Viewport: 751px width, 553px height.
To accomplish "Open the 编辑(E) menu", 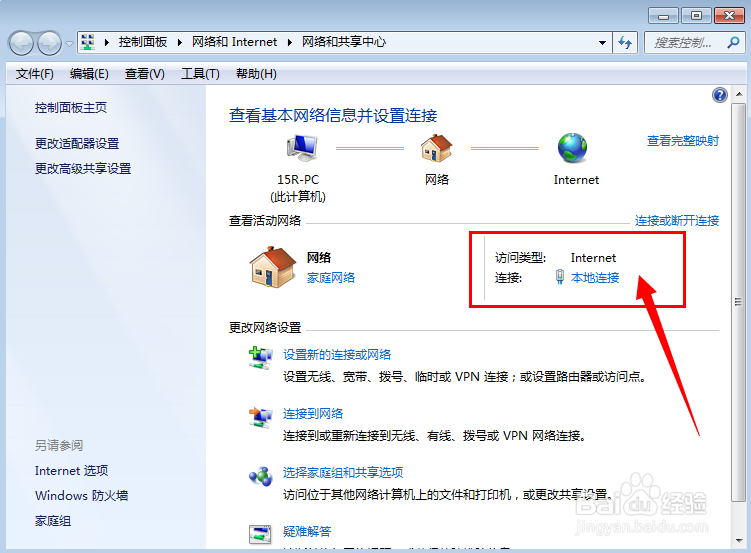I will [x=89, y=74].
